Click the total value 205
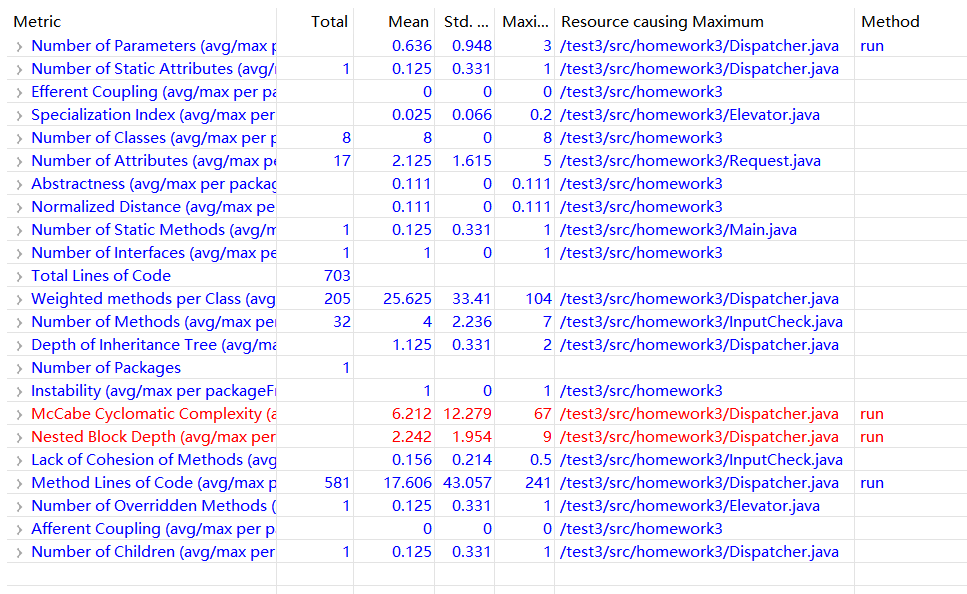The image size is (967, 594). tap(337, 299)
